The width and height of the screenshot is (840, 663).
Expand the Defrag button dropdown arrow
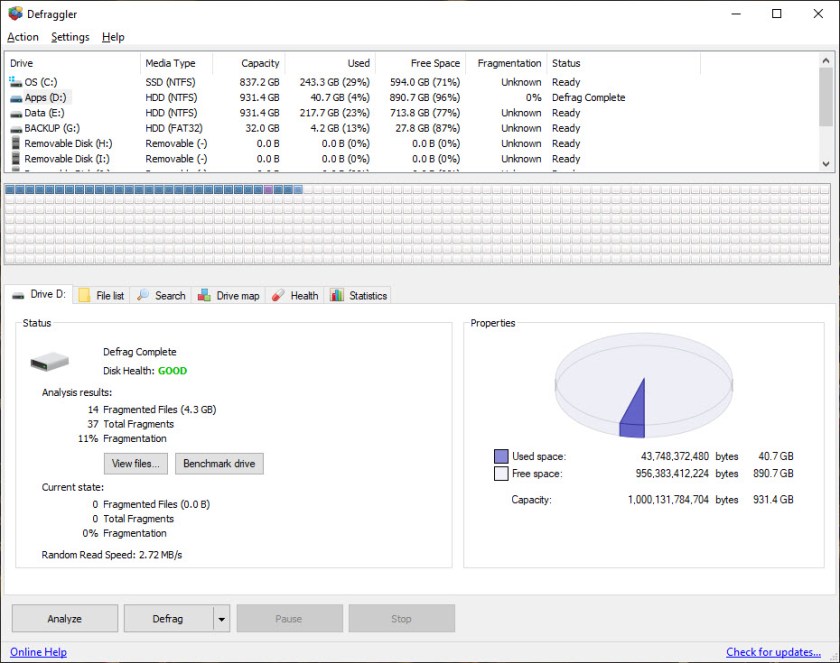point(221,619)
